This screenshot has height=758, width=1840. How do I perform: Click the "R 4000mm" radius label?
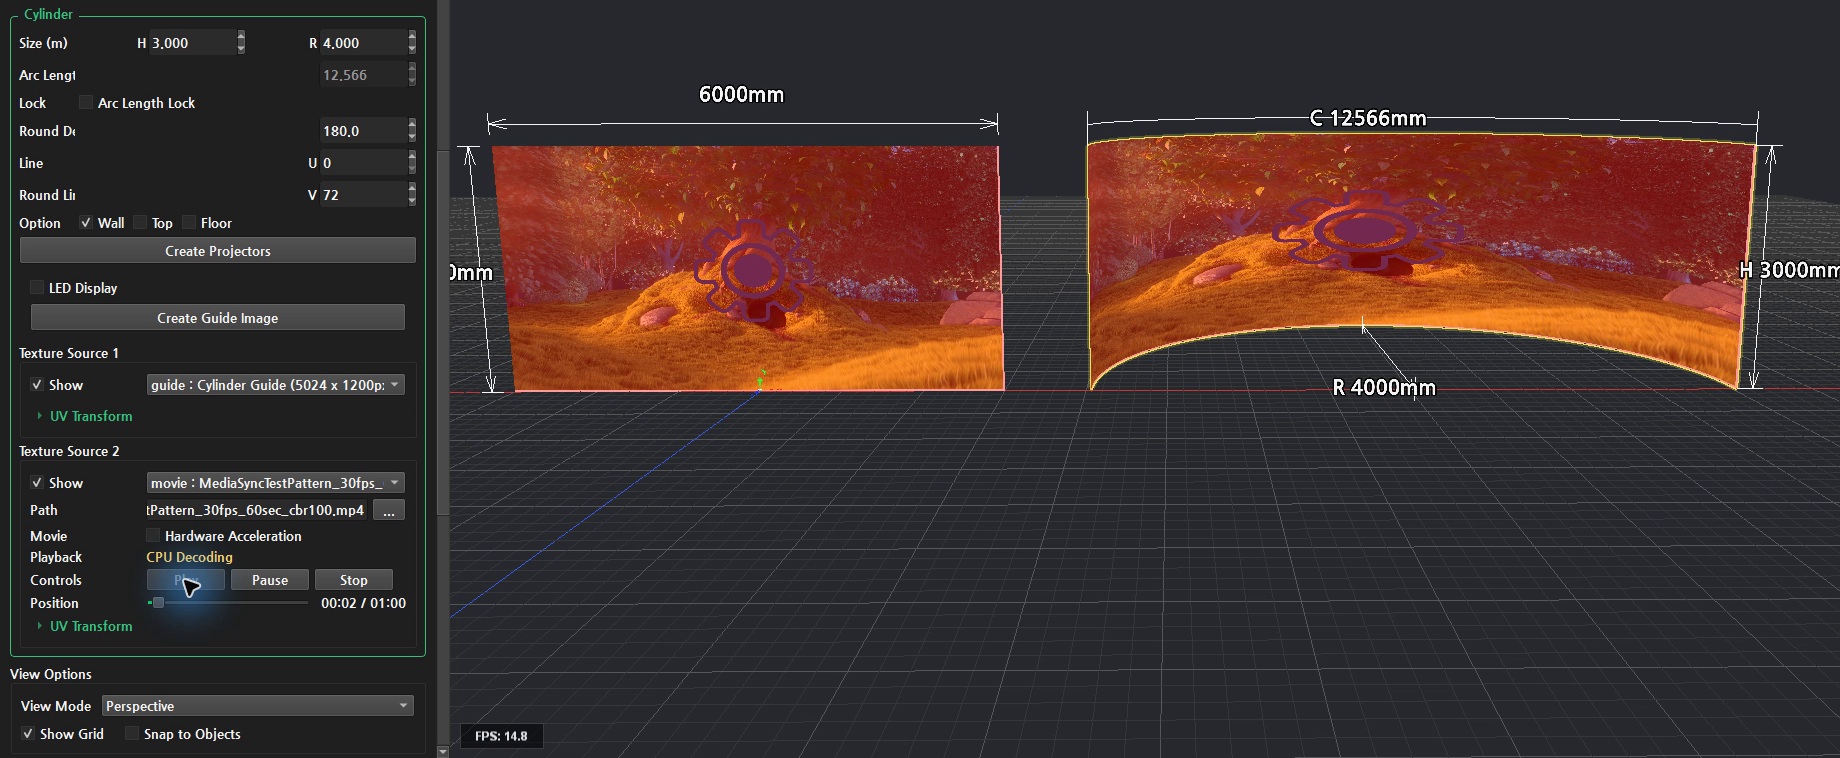(x=1384, y=388)
